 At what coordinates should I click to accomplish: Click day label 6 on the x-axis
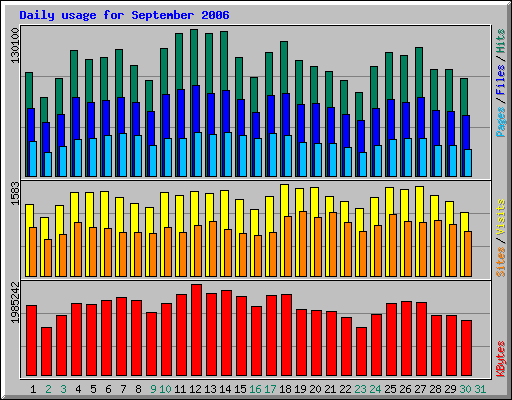click(x=108, y=389)
